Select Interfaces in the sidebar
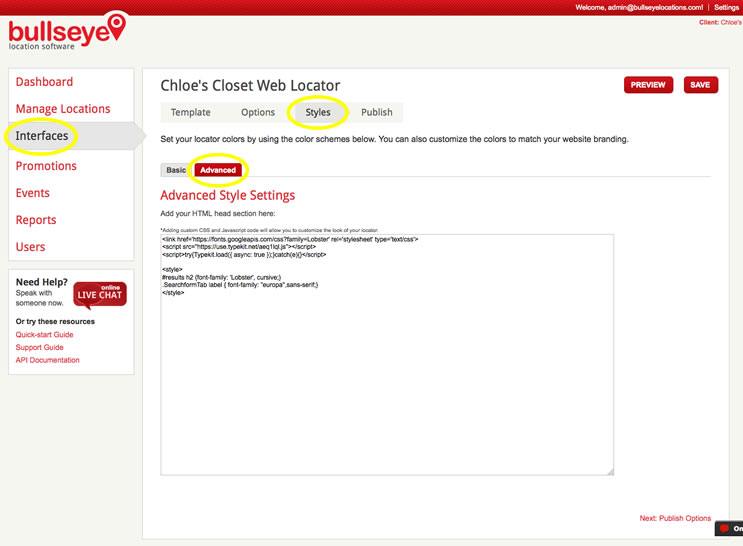Viewport: 743px width, 546px height. pyautogui.click(x=42, y=136)
